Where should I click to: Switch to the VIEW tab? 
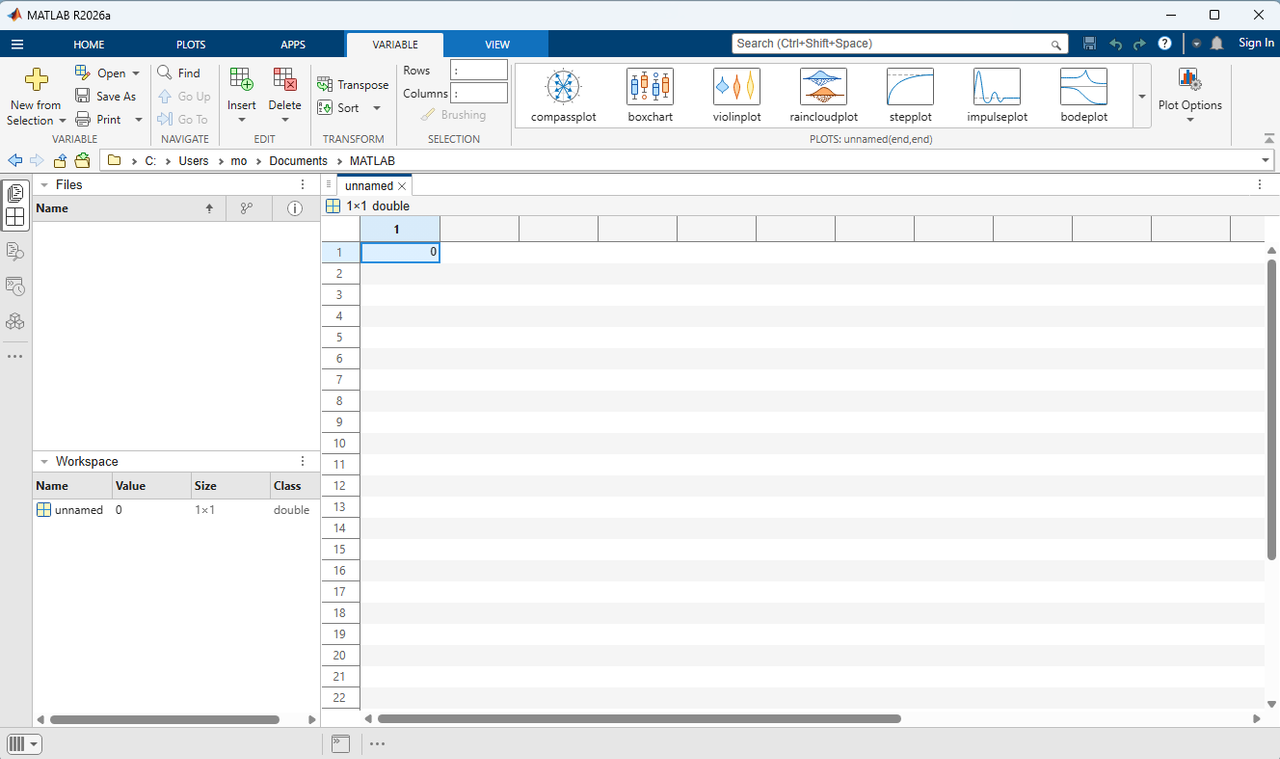[x=497, y=44]
